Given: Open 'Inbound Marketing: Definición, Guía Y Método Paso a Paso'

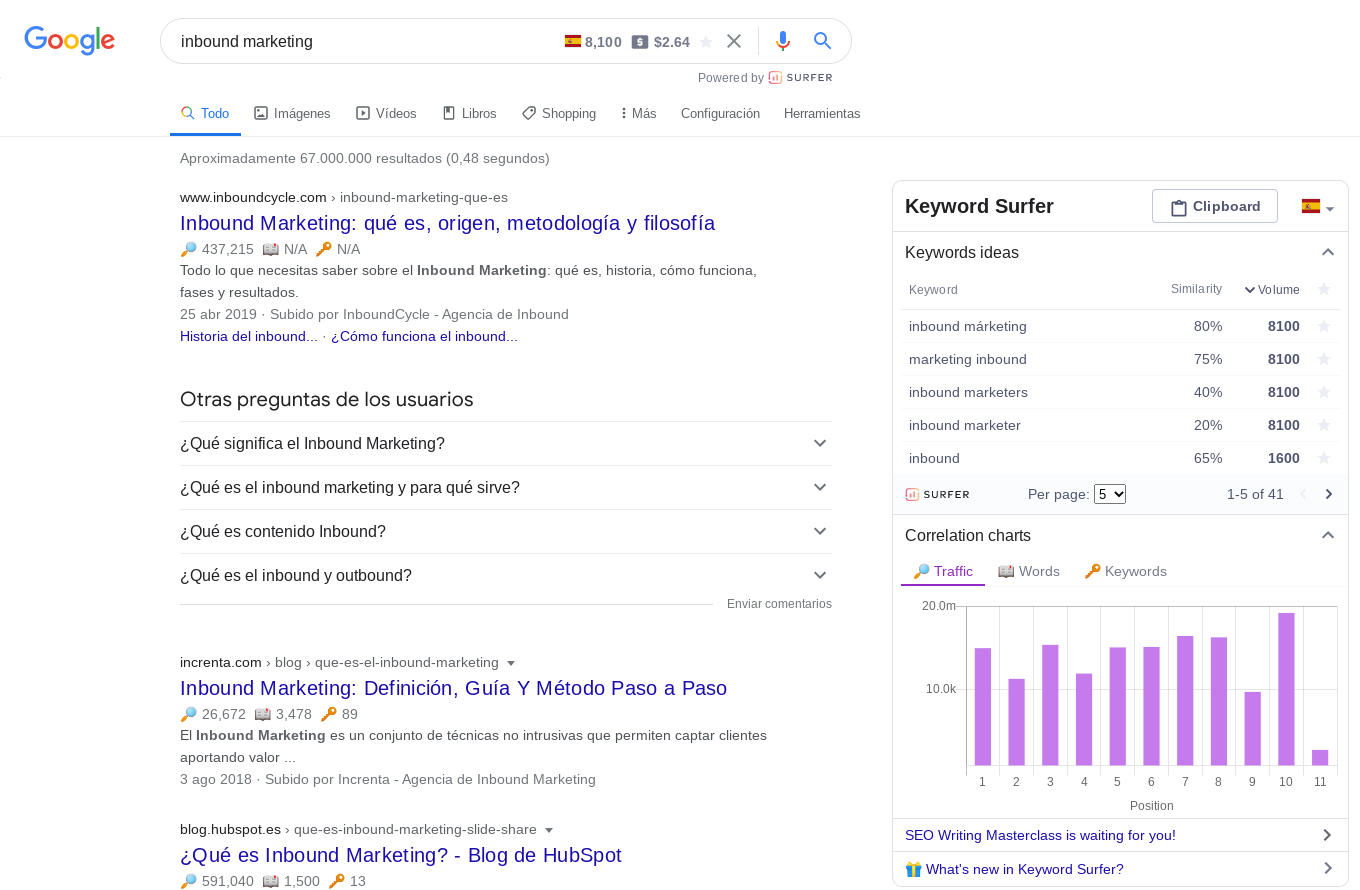Looking at the screenshot, I should (x=453, y=688).
